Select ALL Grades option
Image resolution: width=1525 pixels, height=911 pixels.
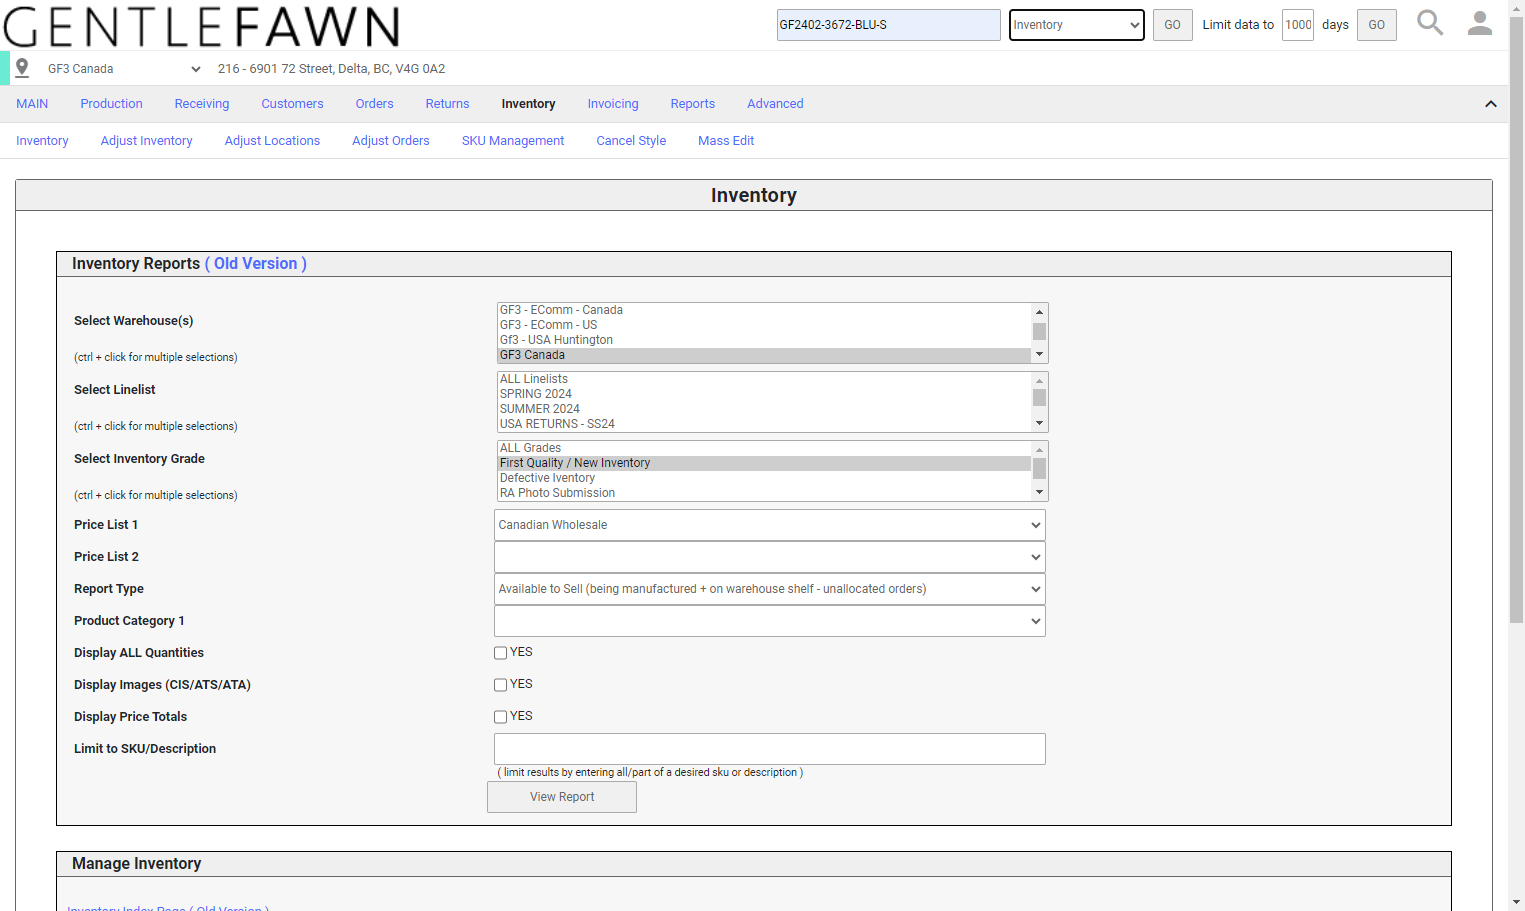(x=764, y=448)
